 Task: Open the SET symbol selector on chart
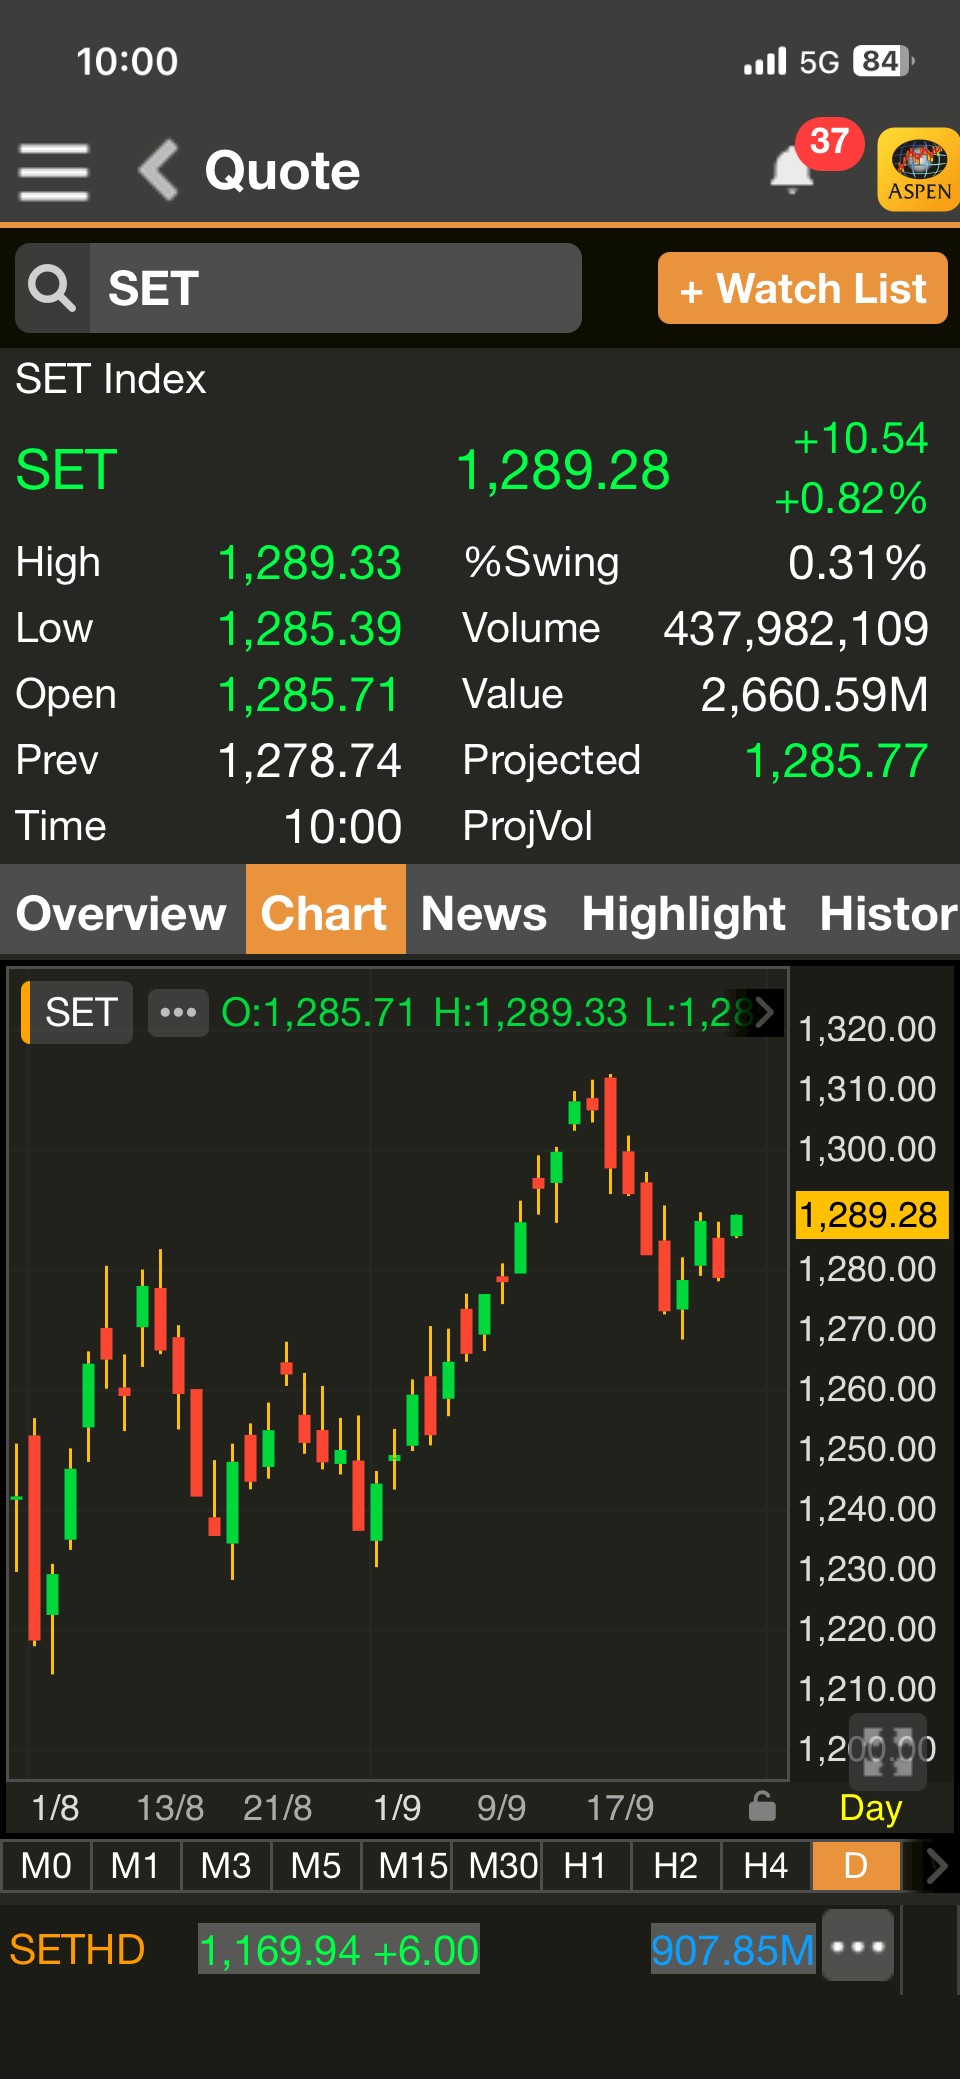tap(80, 1012)
